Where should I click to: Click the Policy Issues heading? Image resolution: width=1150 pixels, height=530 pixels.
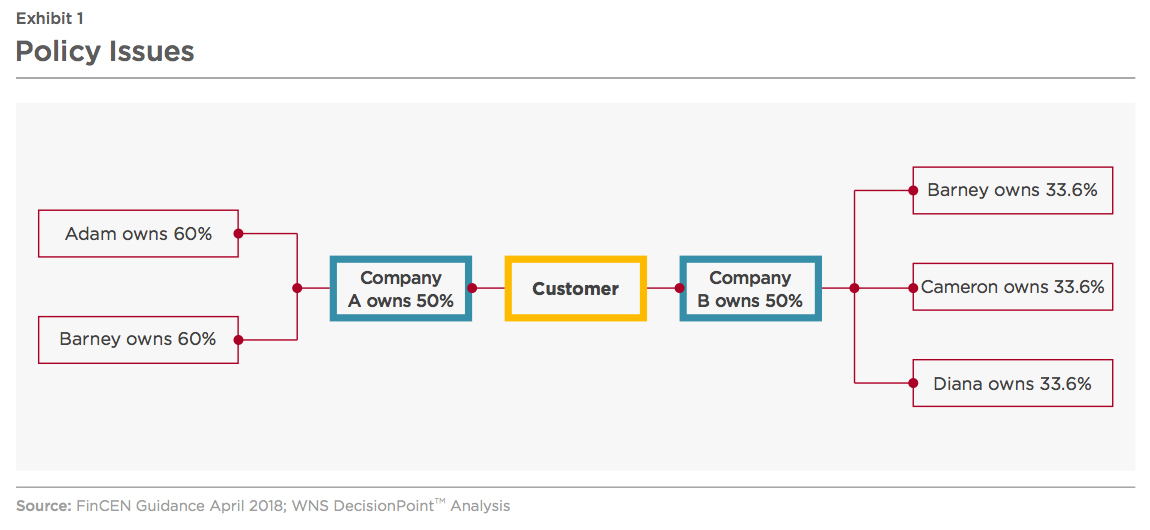click(105, 51)
